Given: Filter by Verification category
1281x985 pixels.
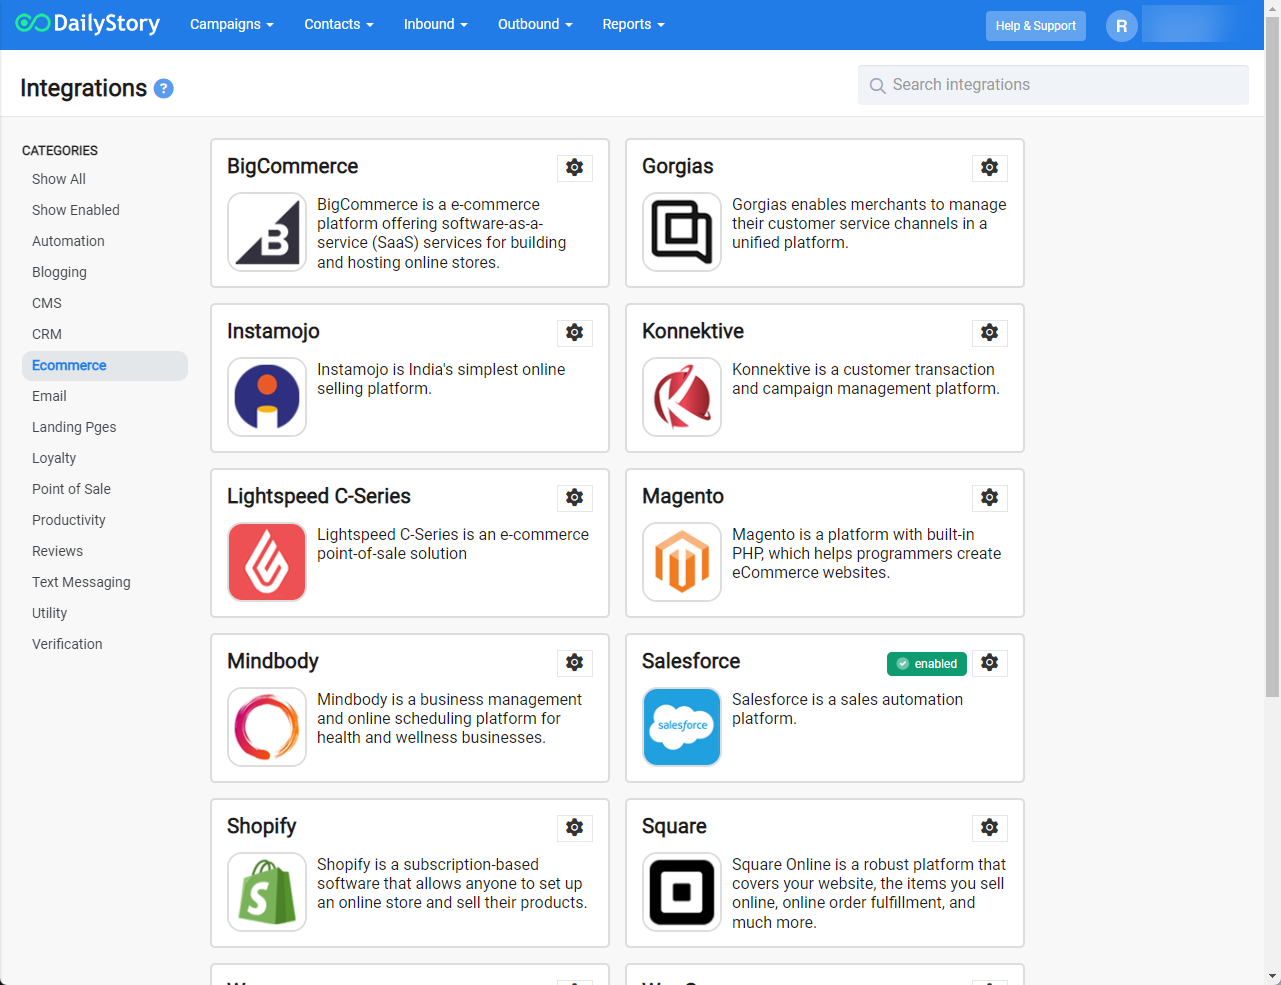Looking at the screenshot, I should 67,644.
